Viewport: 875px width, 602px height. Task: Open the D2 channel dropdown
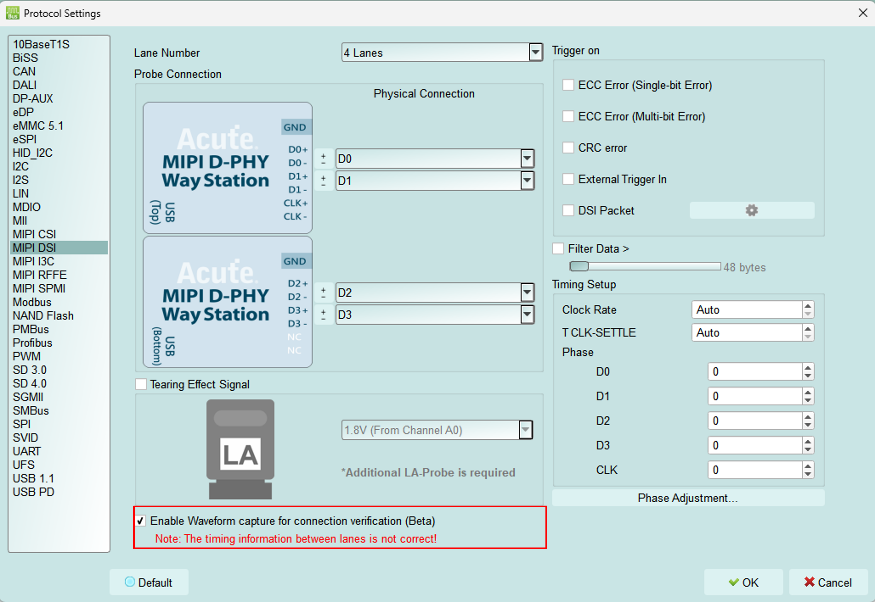click(x=527, y=293)
